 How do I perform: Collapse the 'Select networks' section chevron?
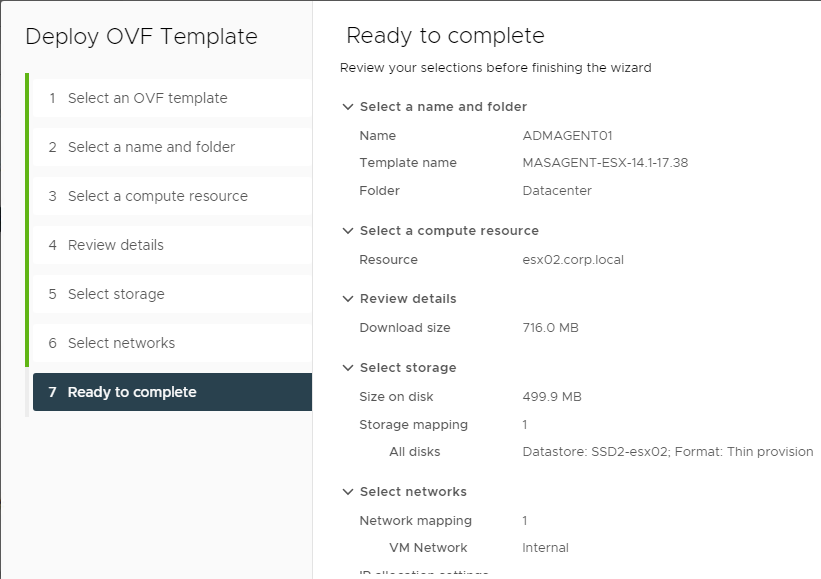click(348, 492)
